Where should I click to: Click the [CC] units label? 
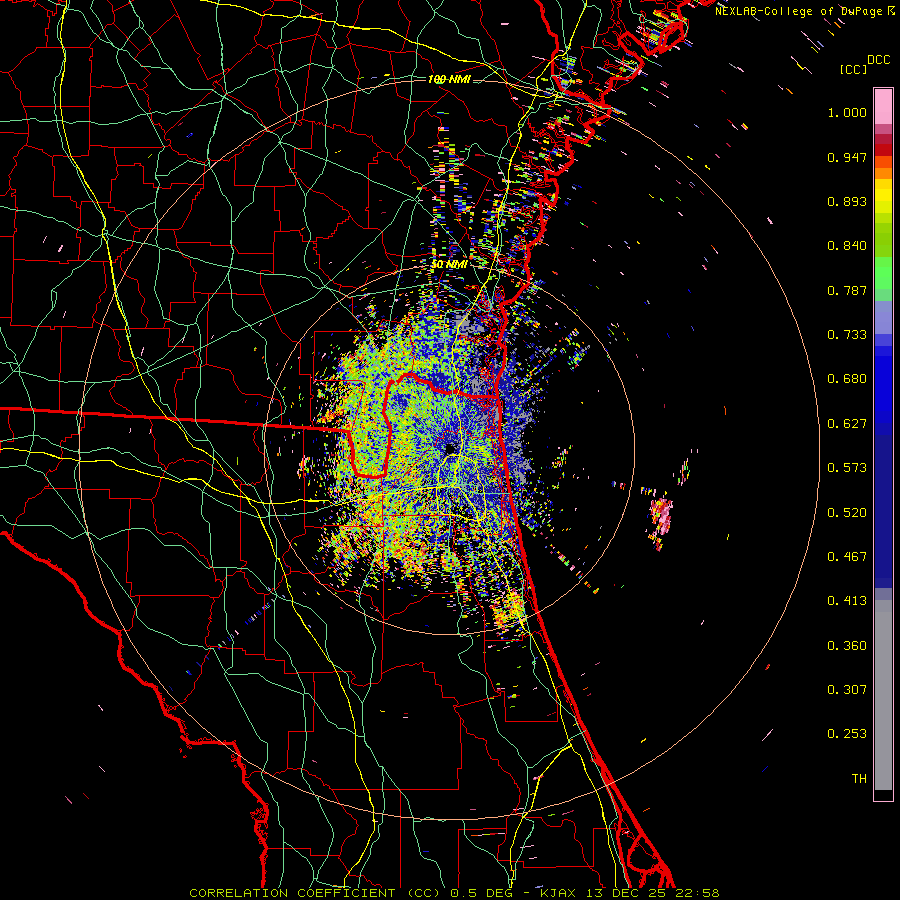pyautogui.click(x=853, y=69)
